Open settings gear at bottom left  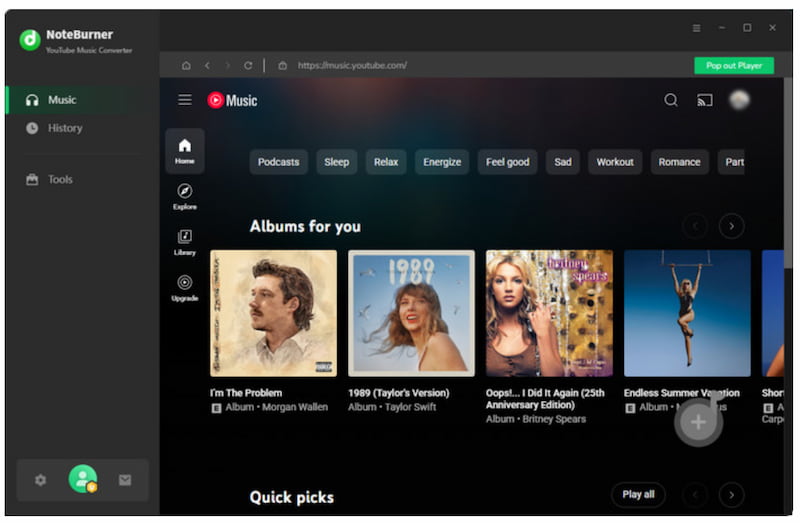point(40,480)
